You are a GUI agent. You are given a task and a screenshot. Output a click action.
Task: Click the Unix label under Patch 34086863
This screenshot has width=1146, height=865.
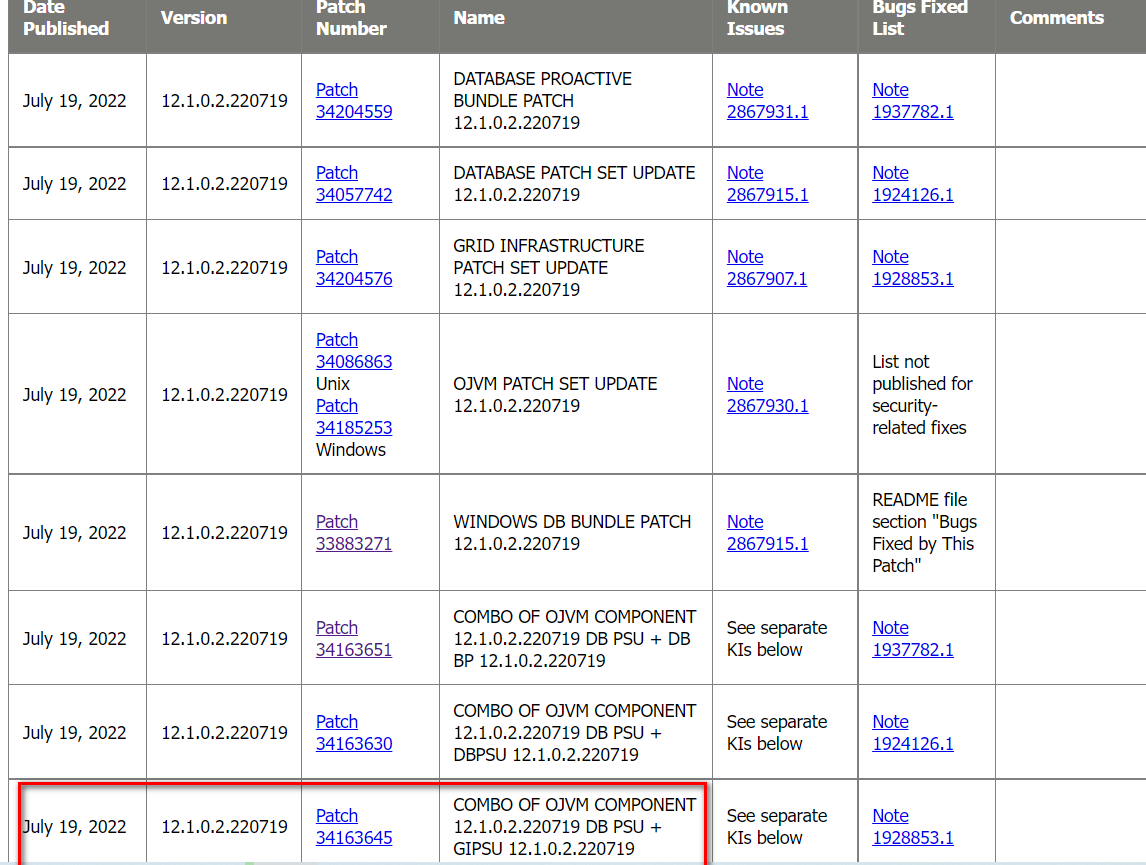(333, 384)
